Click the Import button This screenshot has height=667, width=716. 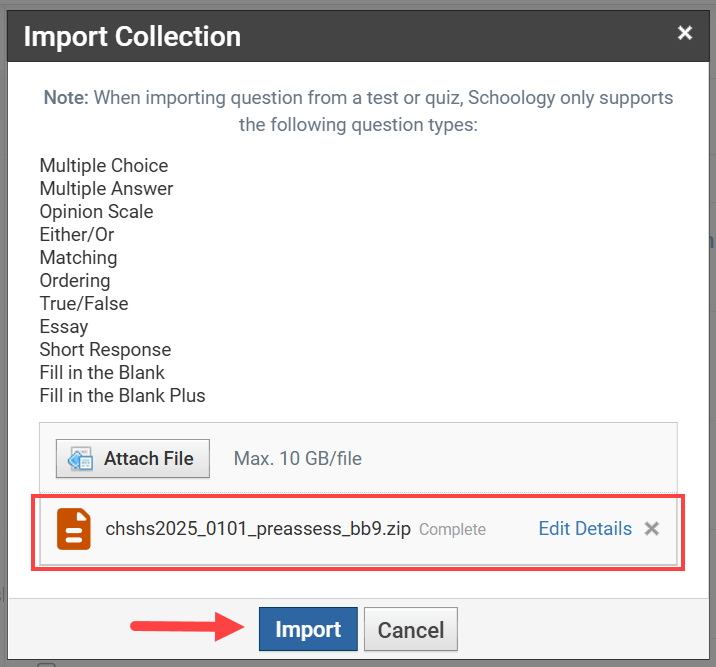[308, 630]
